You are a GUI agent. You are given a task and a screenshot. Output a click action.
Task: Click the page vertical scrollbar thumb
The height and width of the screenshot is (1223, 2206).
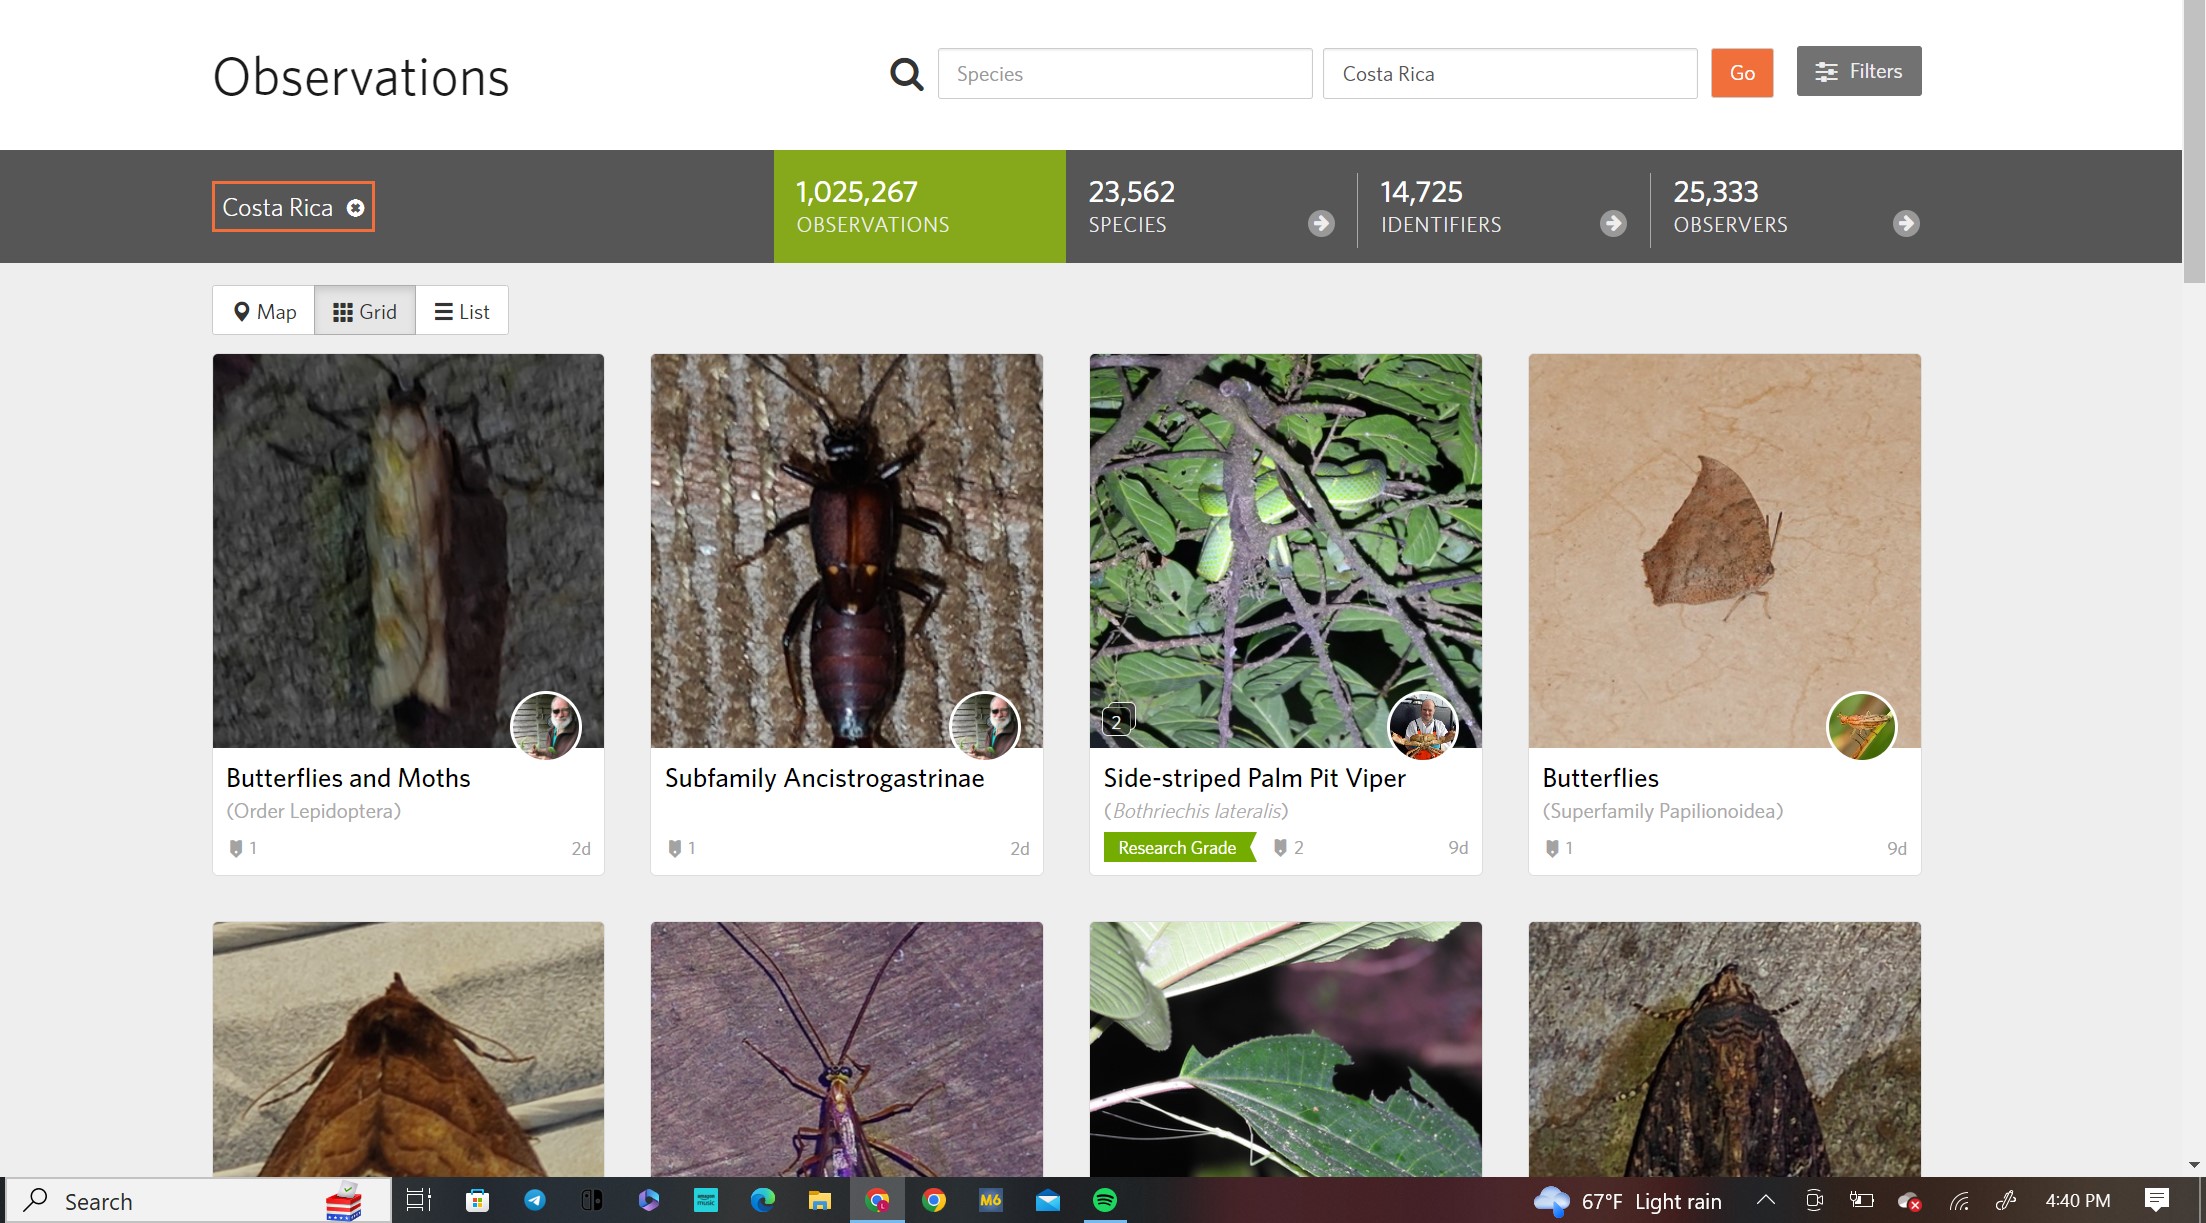pos(2194,140)
